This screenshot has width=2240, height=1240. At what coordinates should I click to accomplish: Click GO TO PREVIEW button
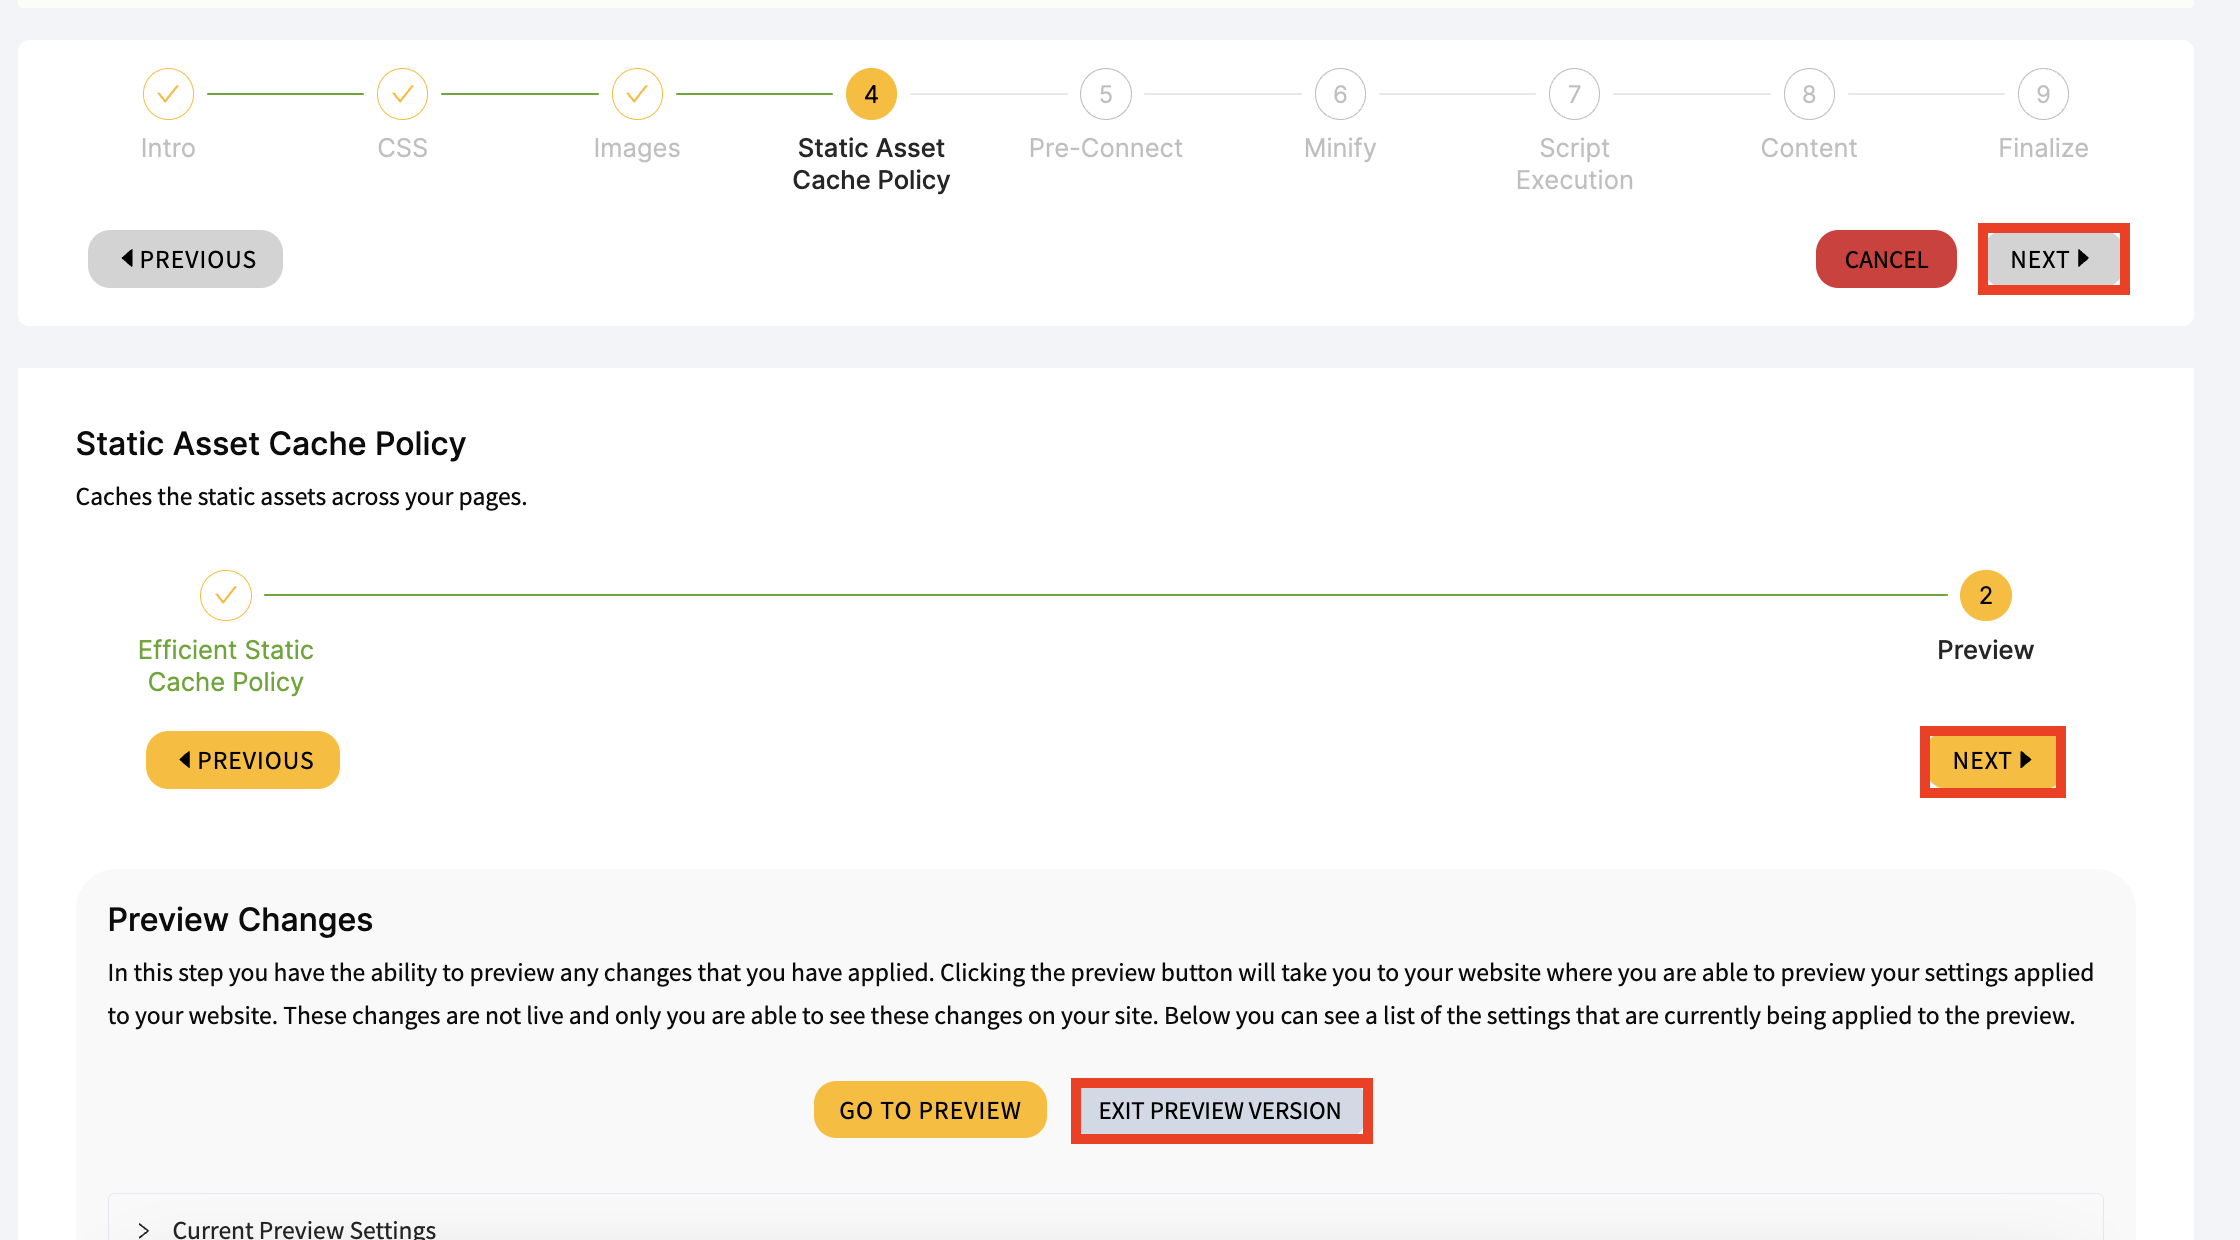click(x=930, y=1110)
